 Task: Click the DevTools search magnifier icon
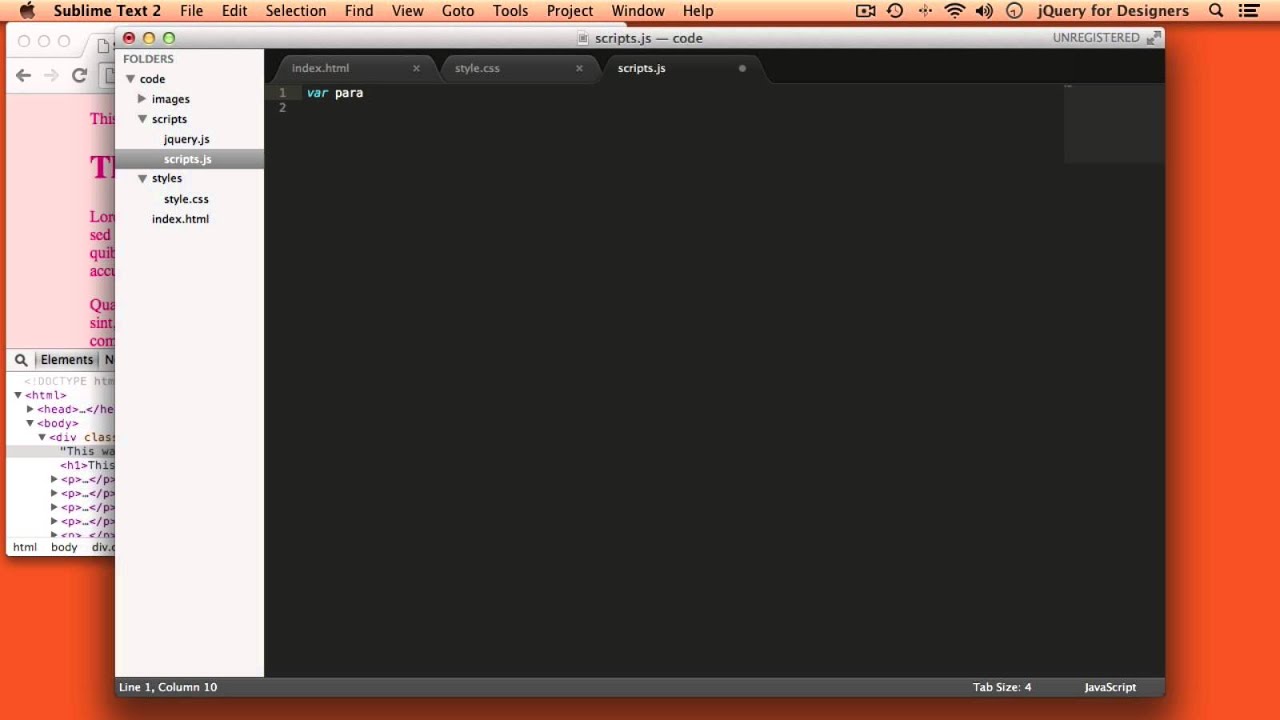[x=21, y=360]
